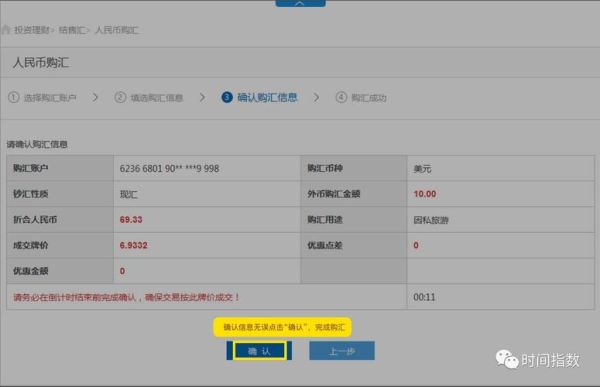Screen dimensions: 600x387
Task: Click the 00:11 countdown timer
Action: coord(424,297)
